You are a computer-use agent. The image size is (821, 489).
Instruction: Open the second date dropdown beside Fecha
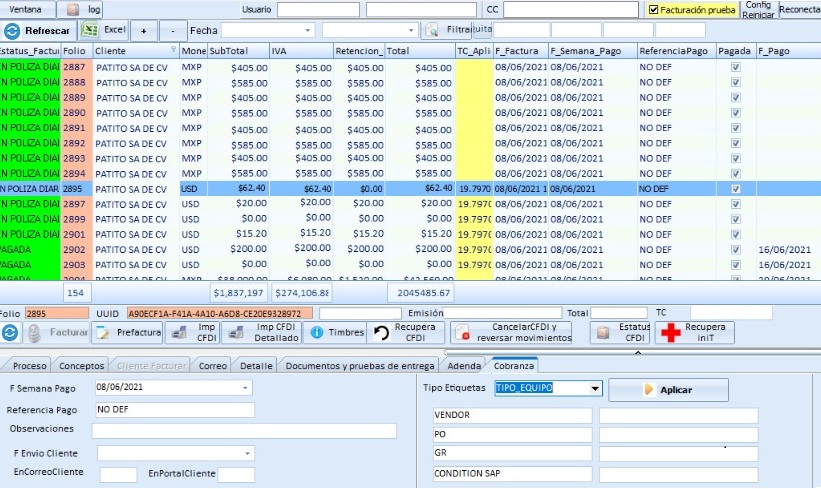point(411,30)
